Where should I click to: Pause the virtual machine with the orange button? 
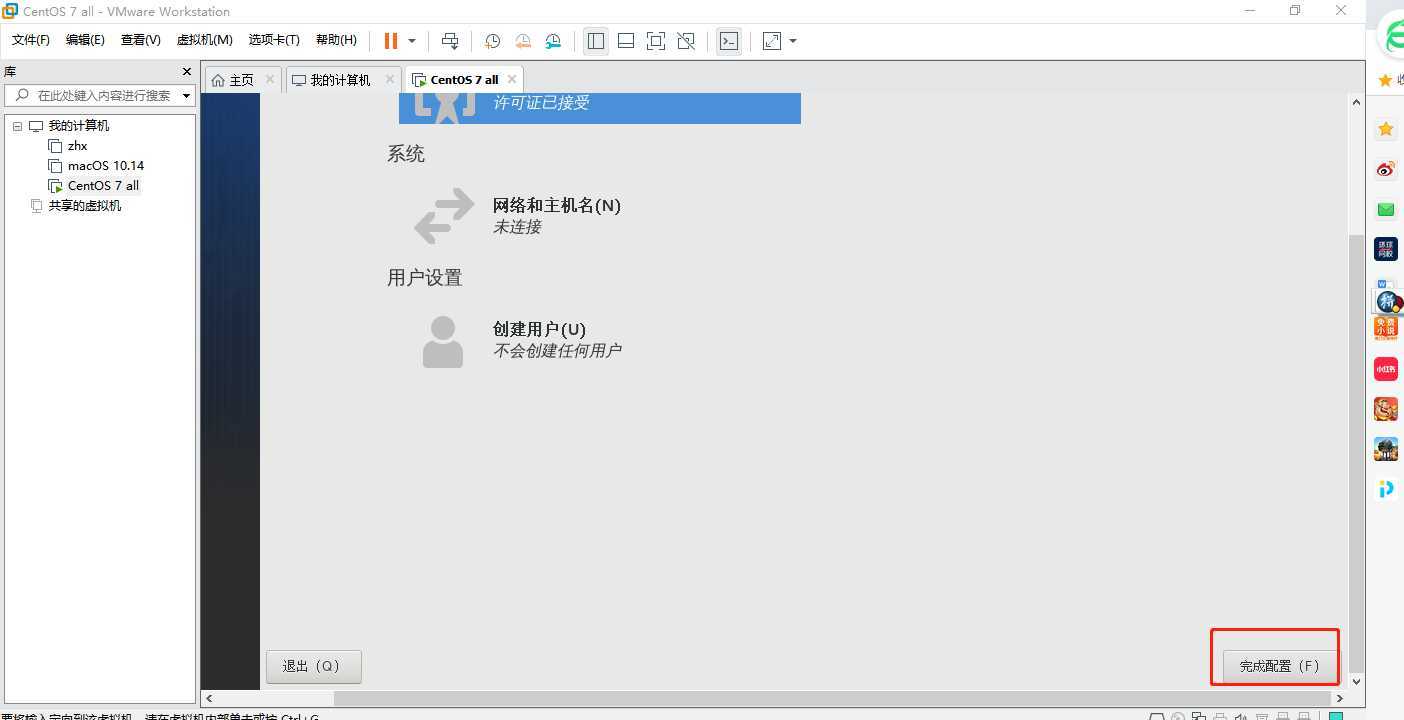point(390,41)
